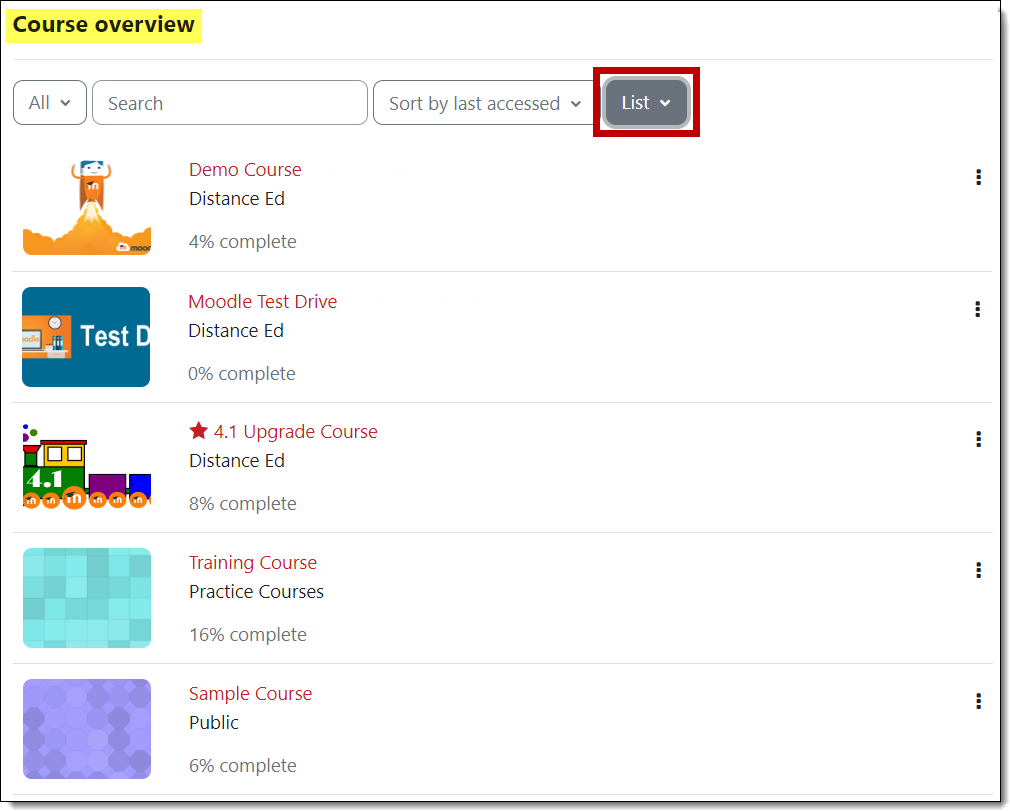1010x811 pixels.
Task: Open the Demo Course link
Action: (245, 169)
